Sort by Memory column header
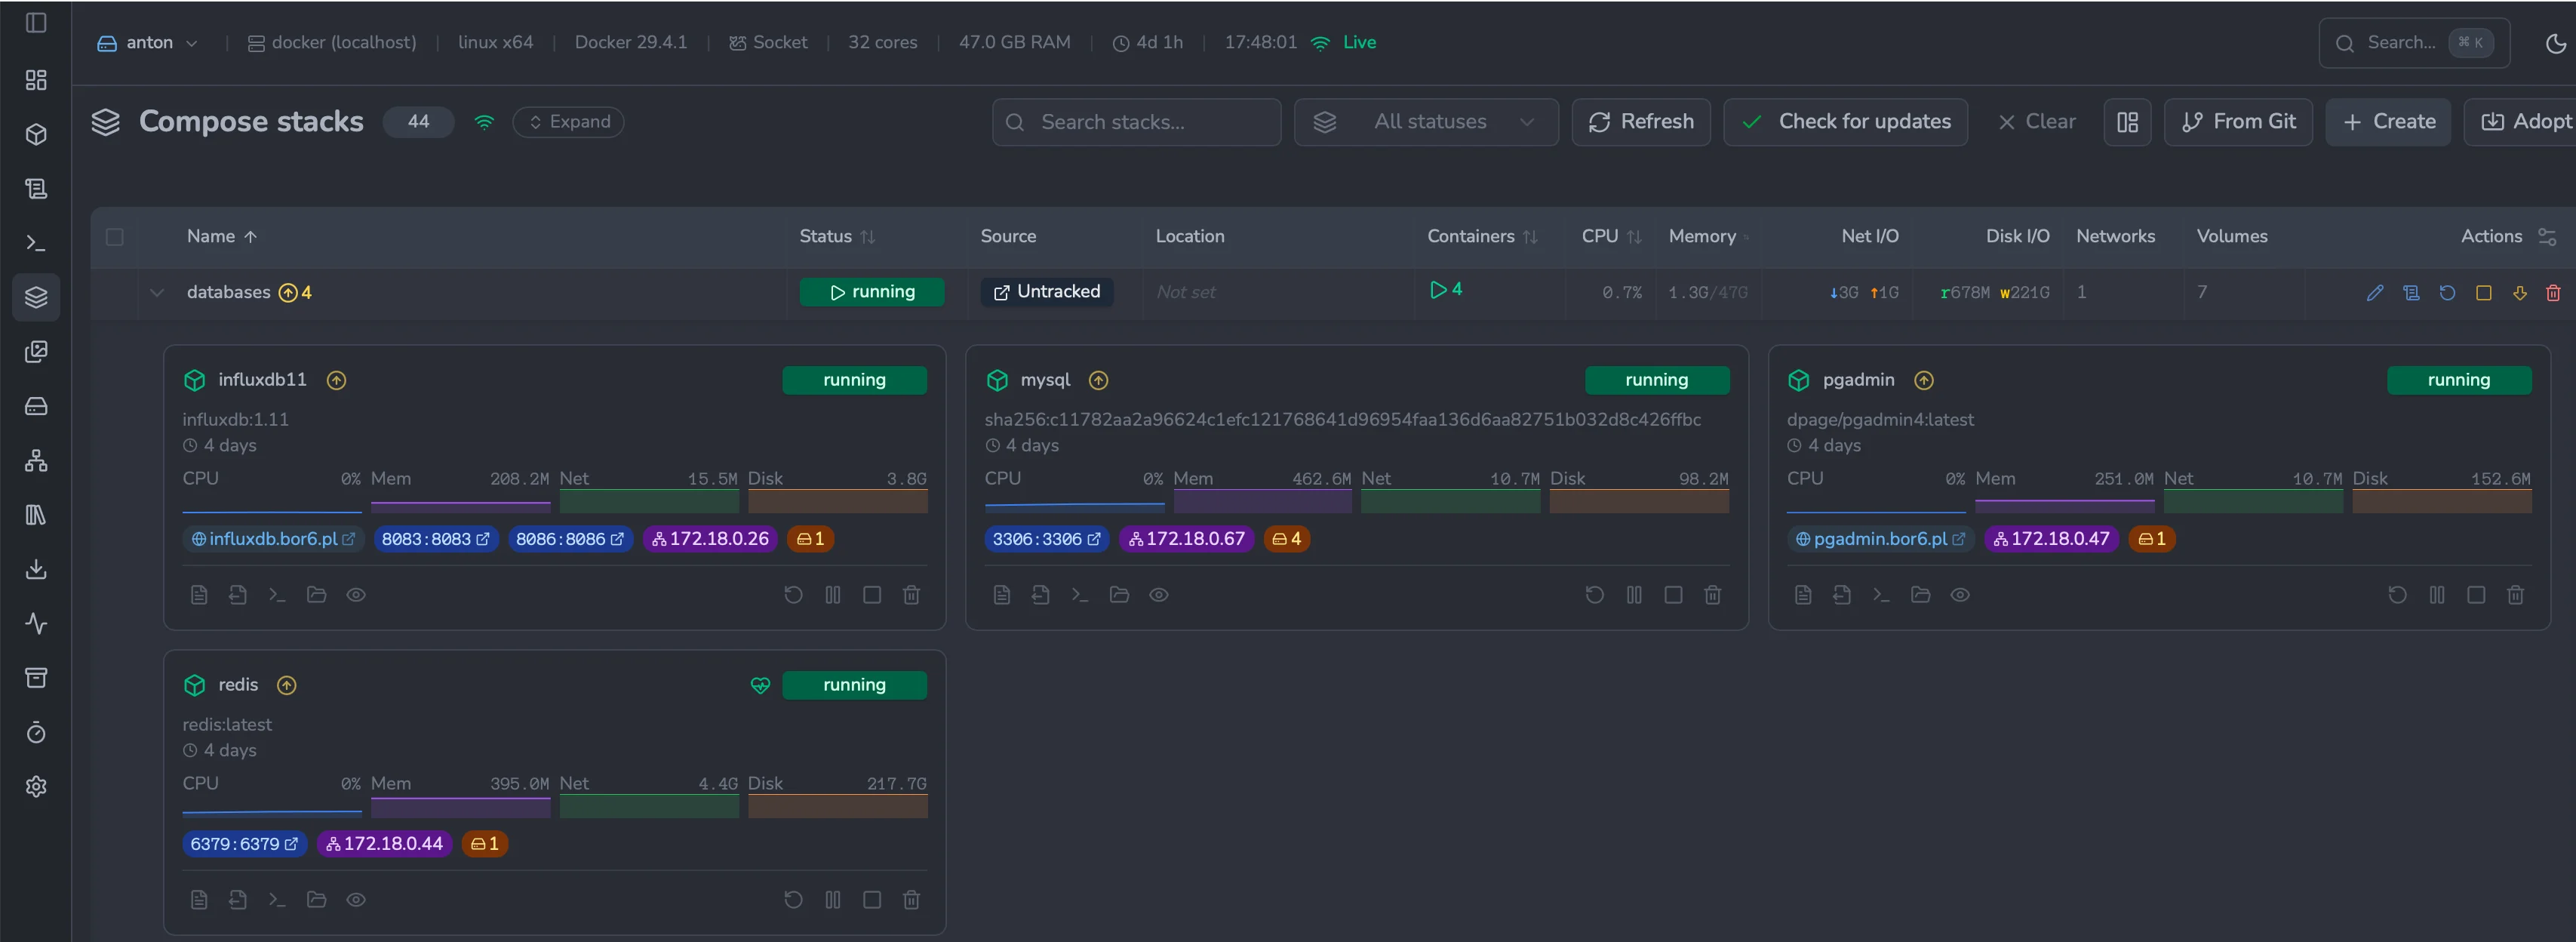The width and height of the screenshot is (2576, 942). (x=1708, y=237)
